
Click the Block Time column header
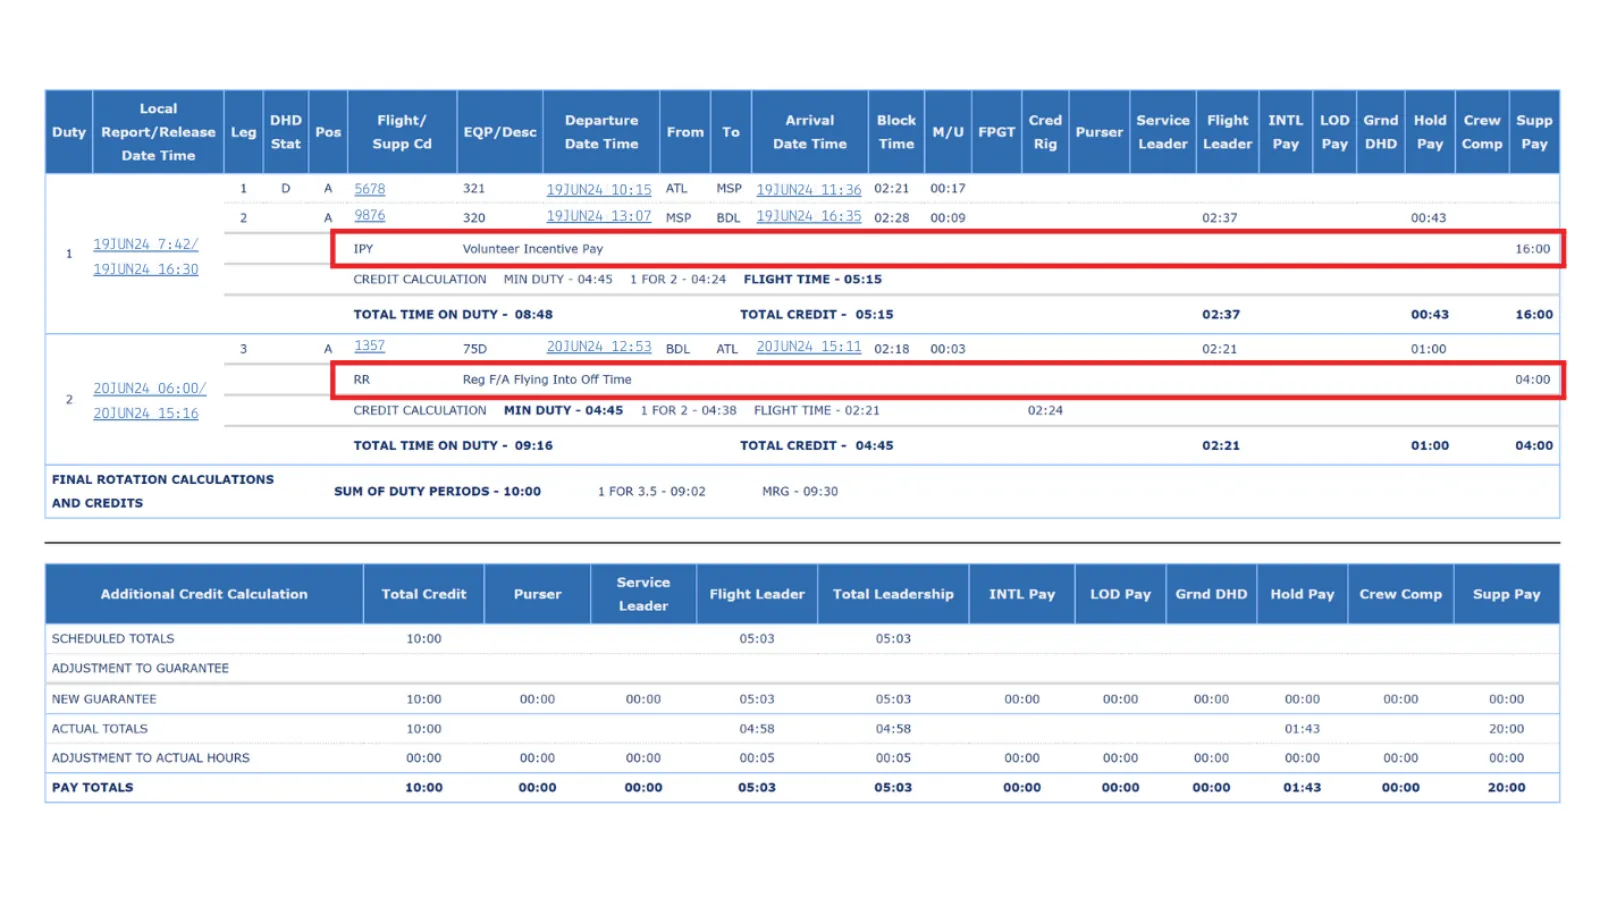coord(896,132)
